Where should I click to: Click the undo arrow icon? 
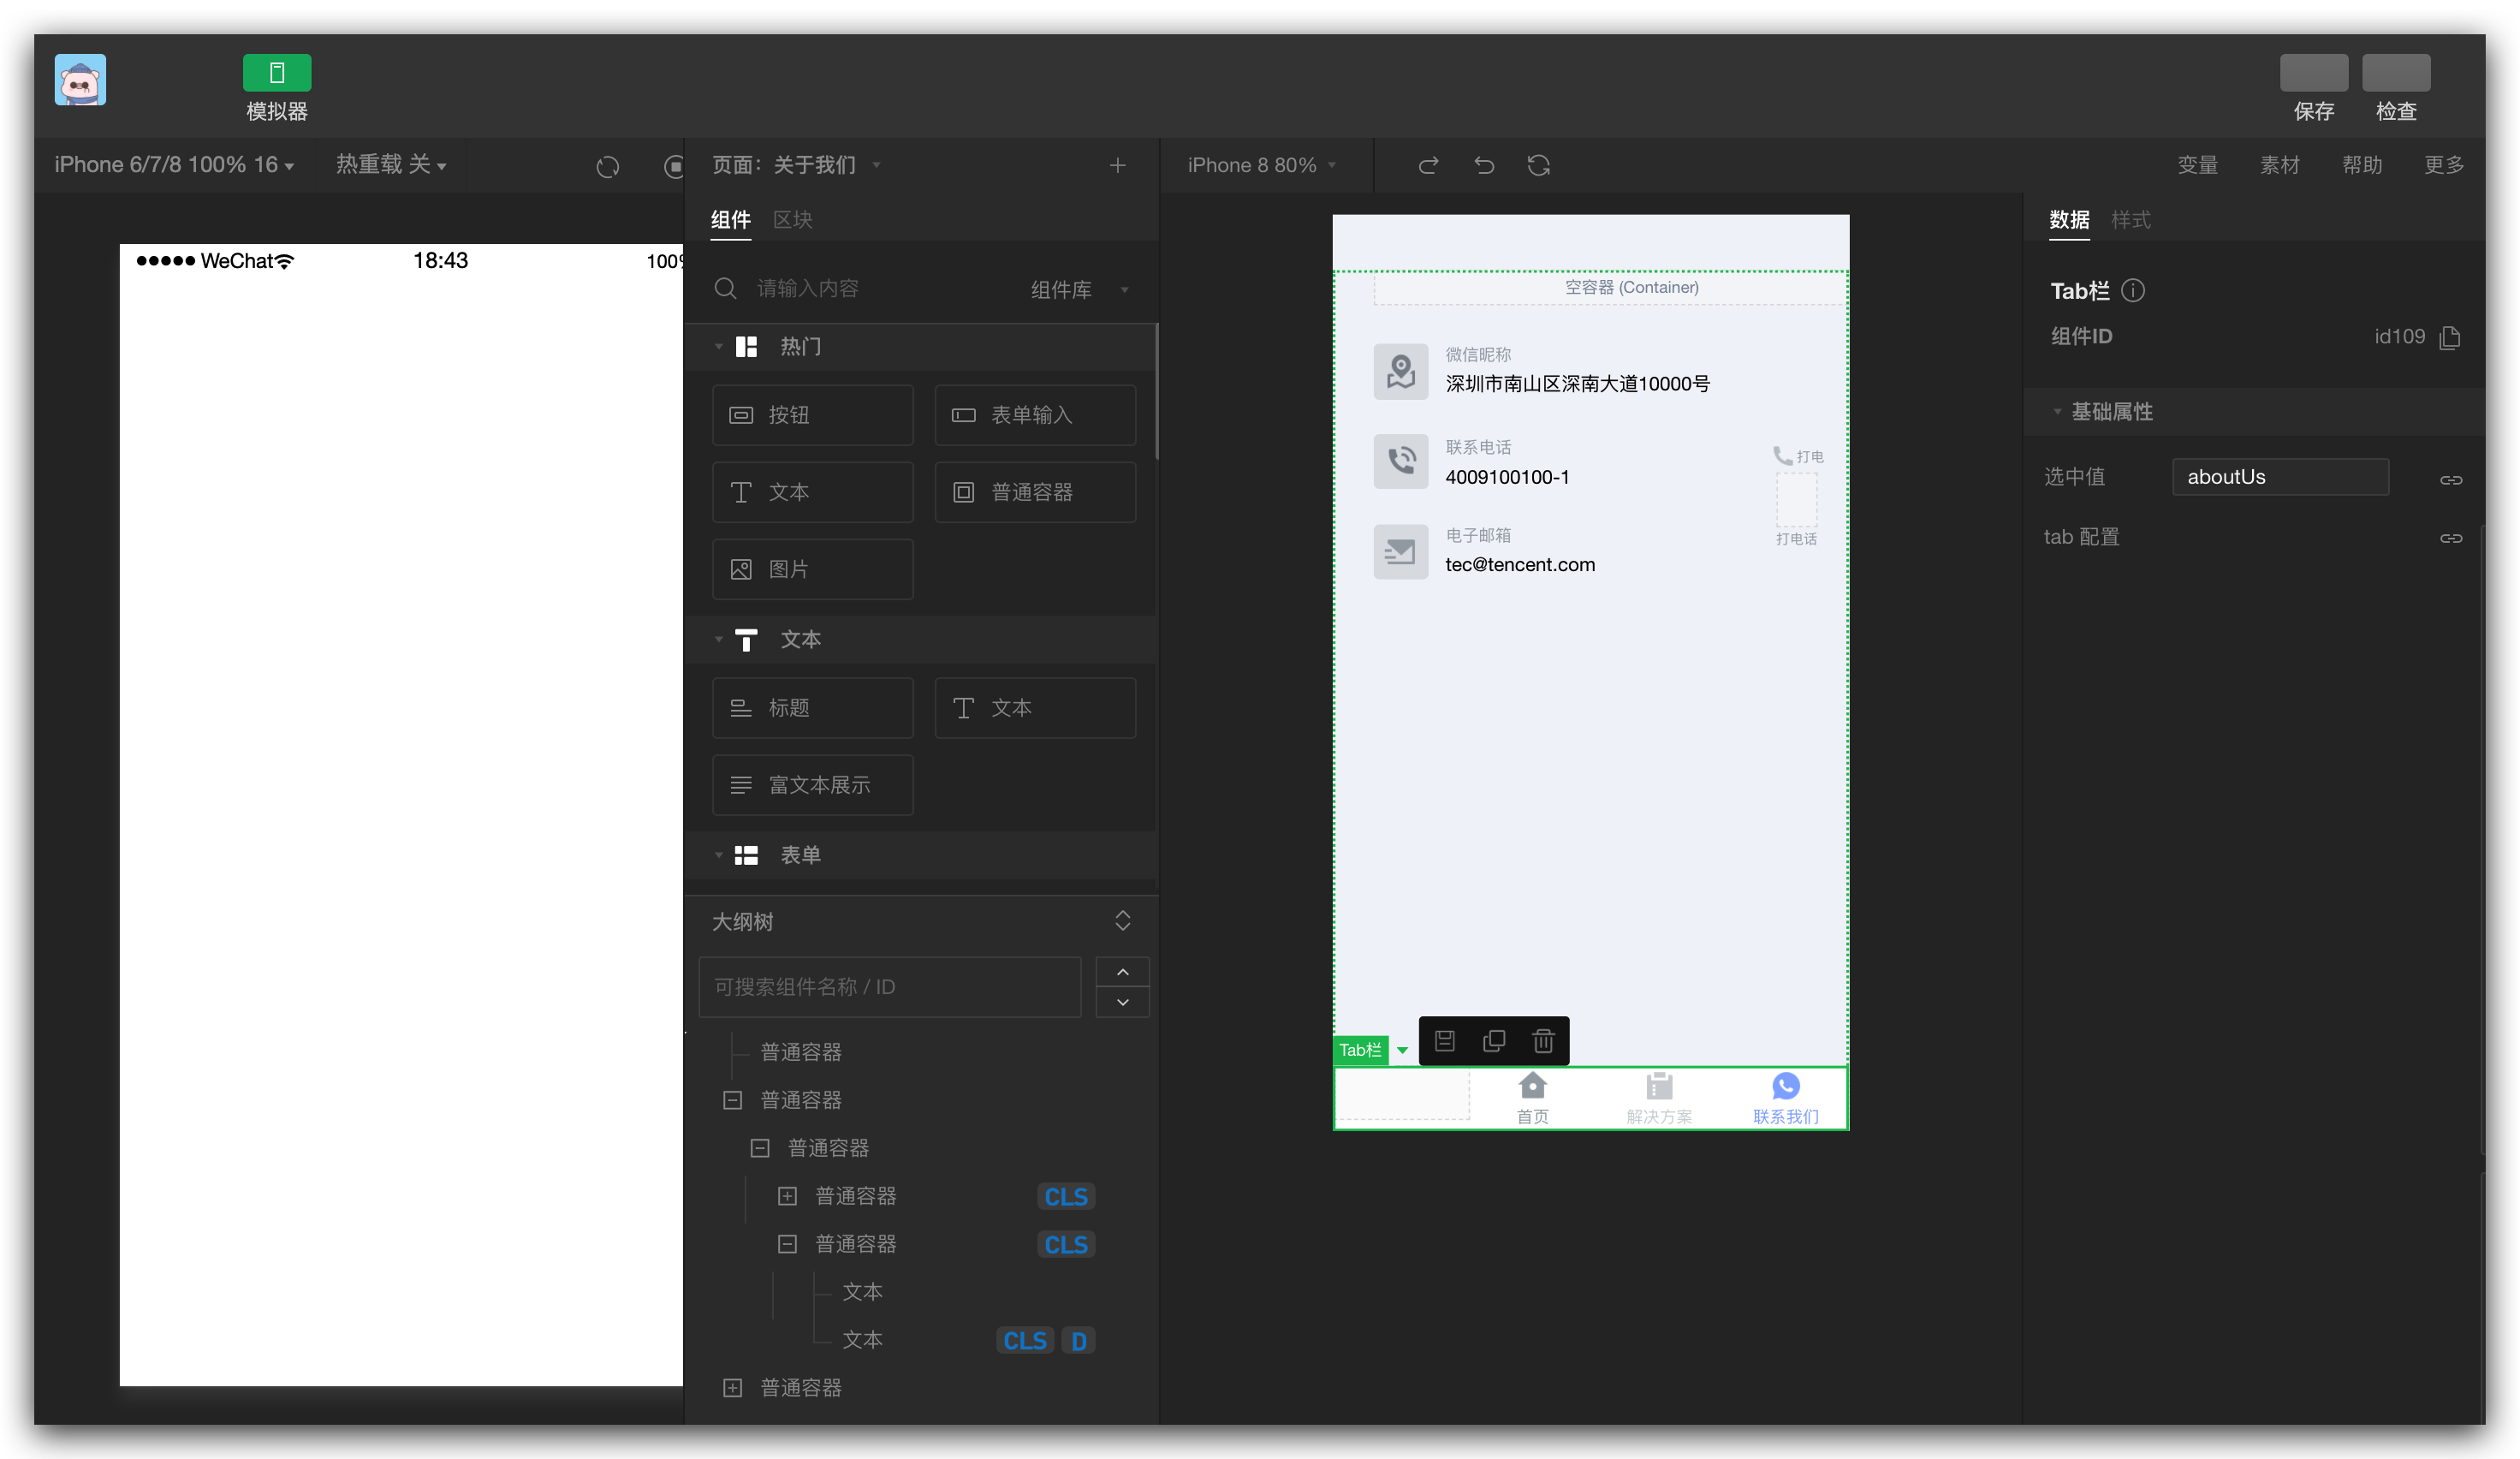click(1484, 165)
